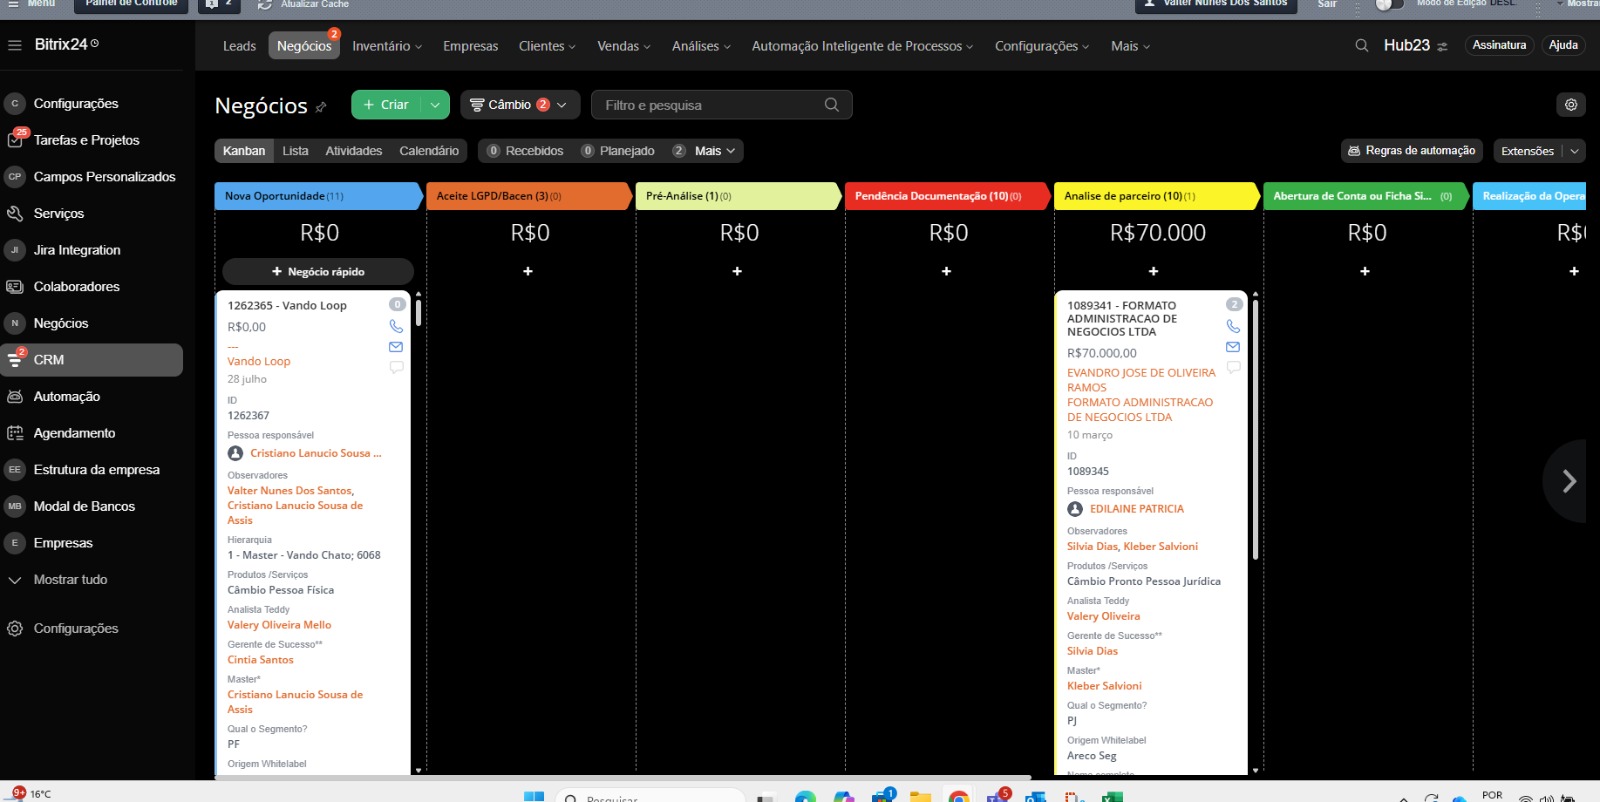Click the plus icon under Pré-Análise column

(x=737, y=271)
